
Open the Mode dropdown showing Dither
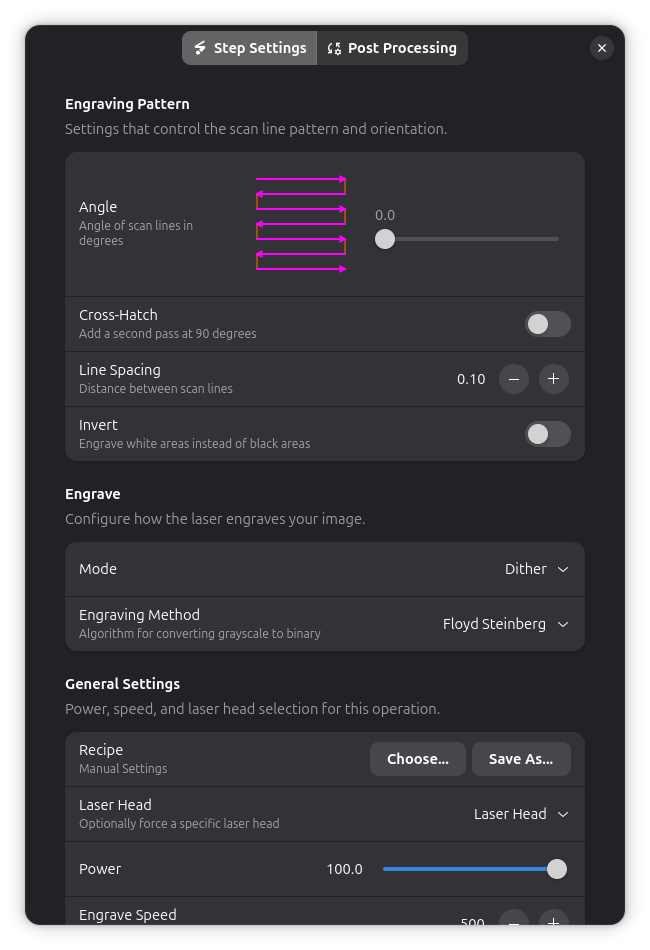pos(537,569)
